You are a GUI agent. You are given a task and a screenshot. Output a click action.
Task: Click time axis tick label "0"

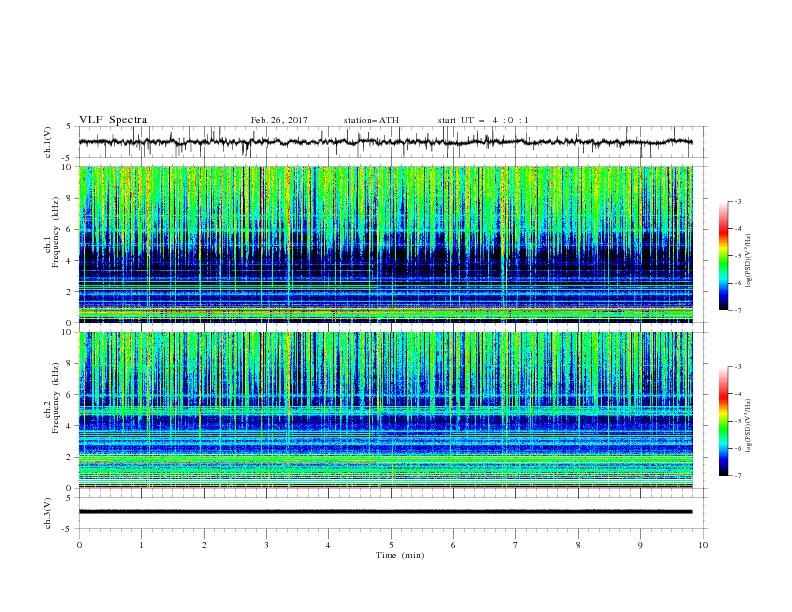pyautogui.click(x=79, y=545)
